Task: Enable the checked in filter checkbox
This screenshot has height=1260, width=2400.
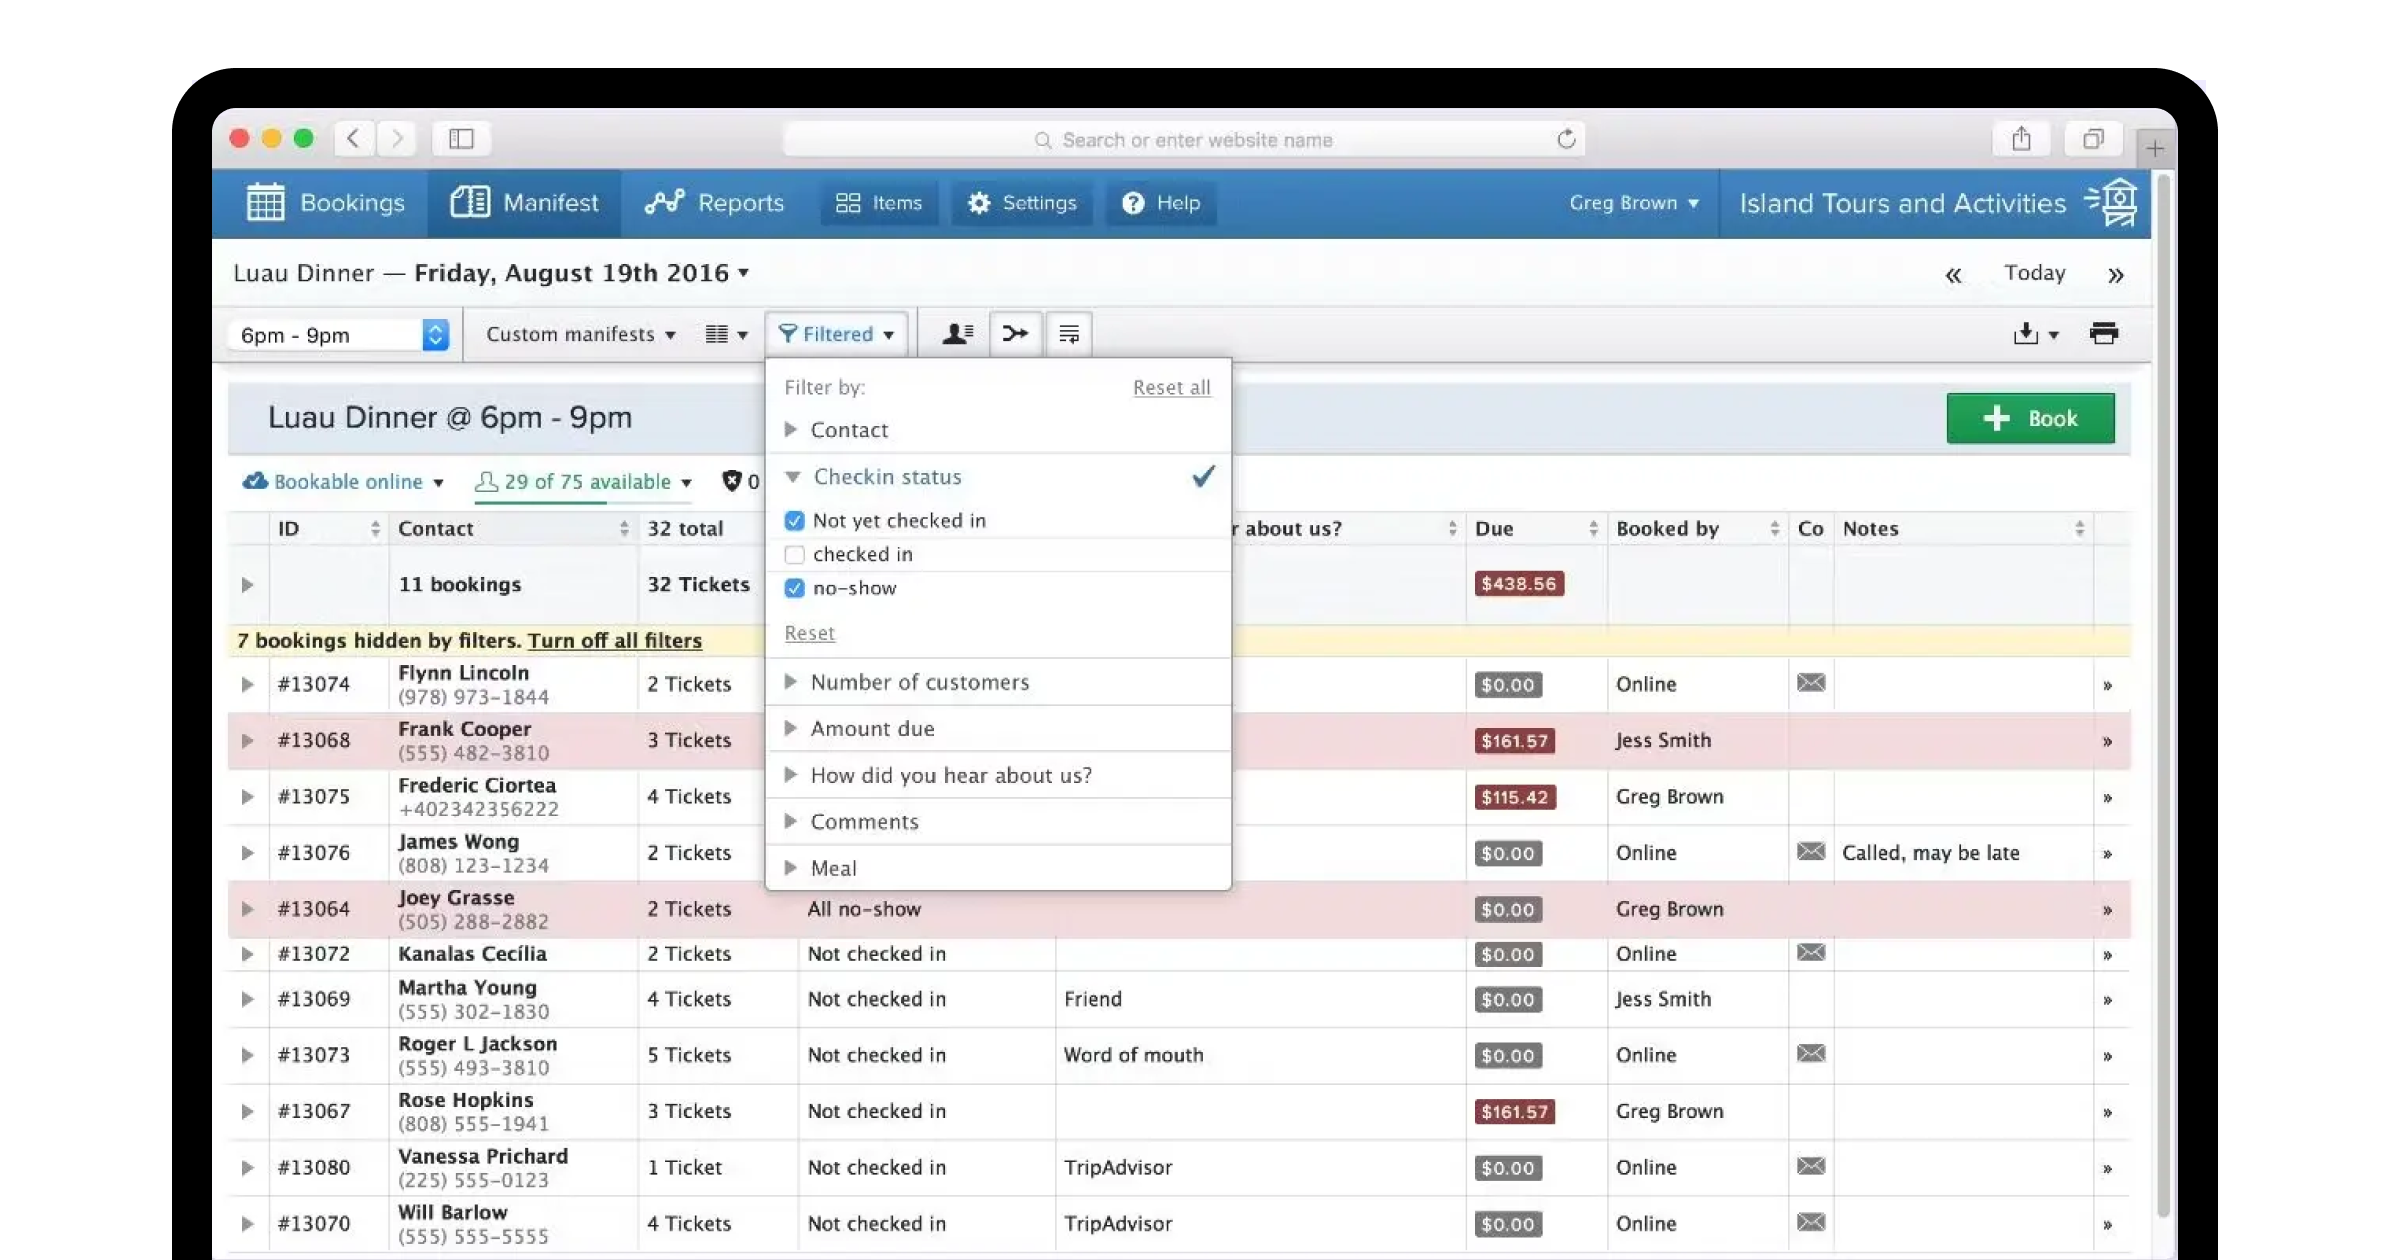Action: pyautogui.click(x=795, y=555)
